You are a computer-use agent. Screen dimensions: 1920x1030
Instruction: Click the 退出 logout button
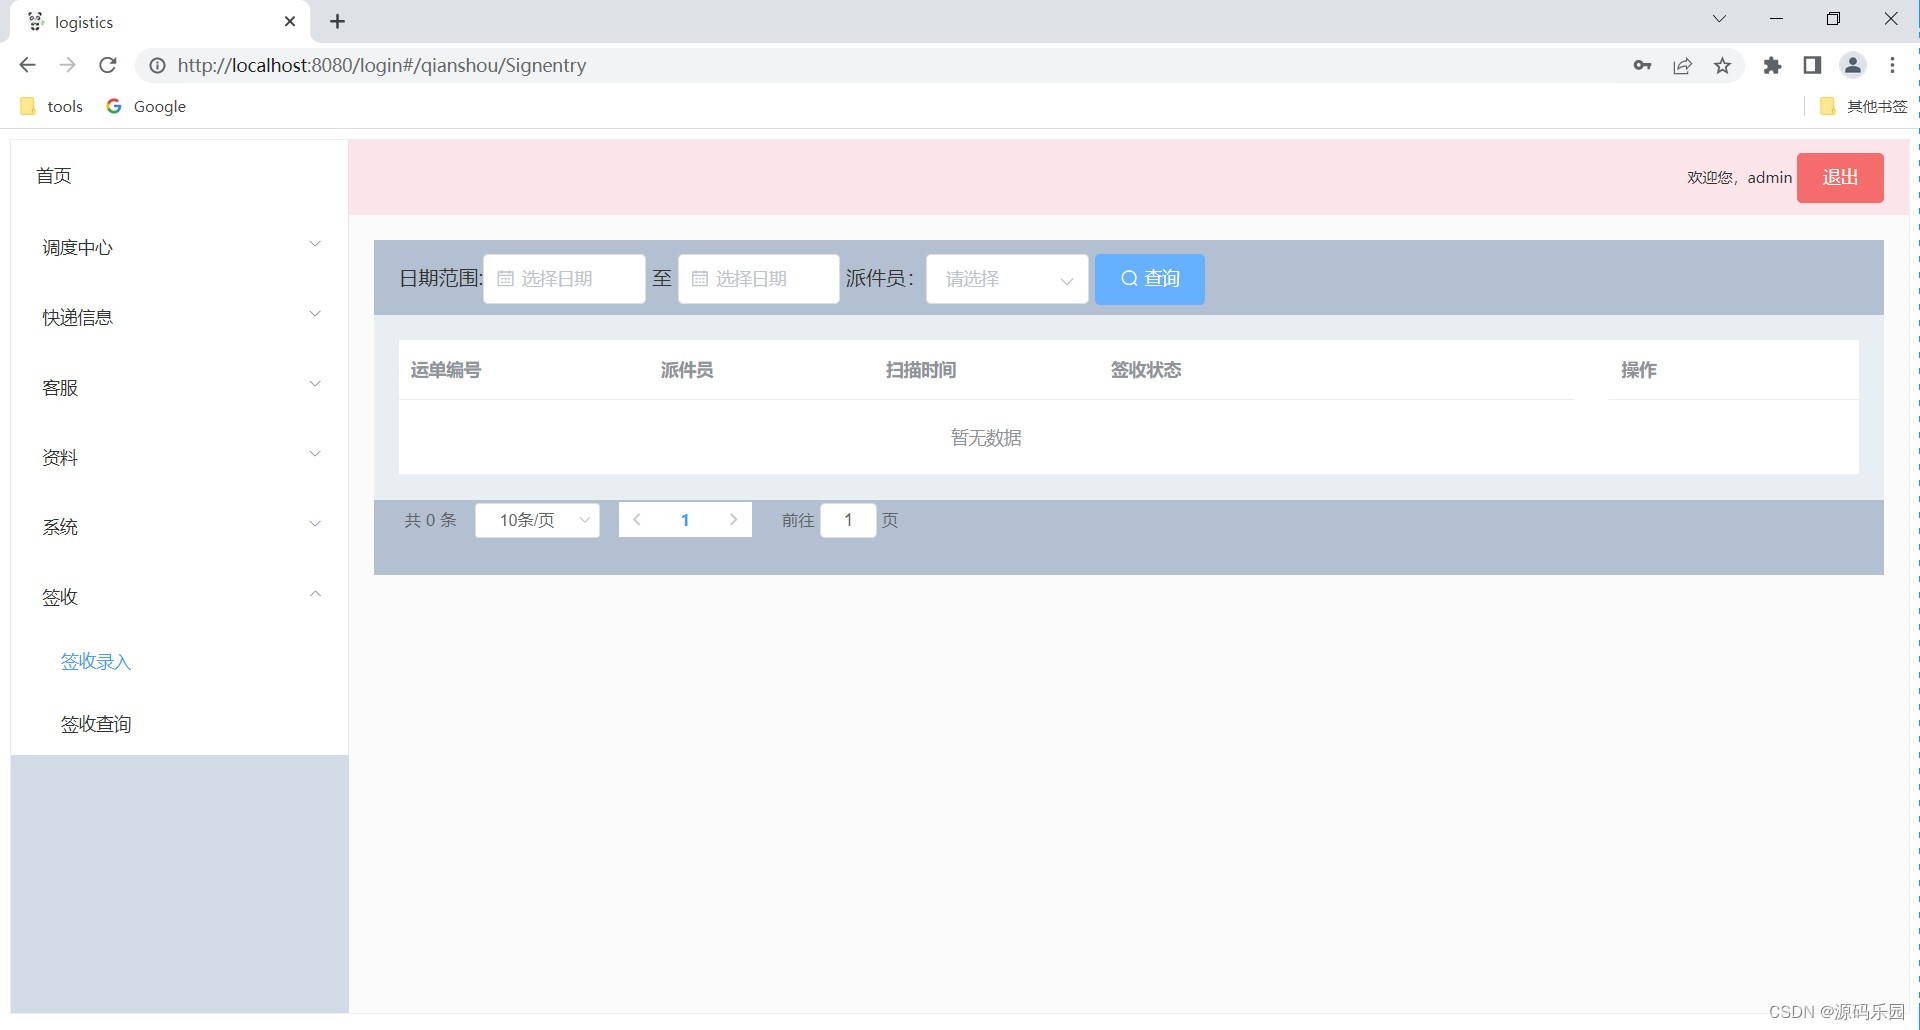pyautogui.click(x=1840, y=178)
